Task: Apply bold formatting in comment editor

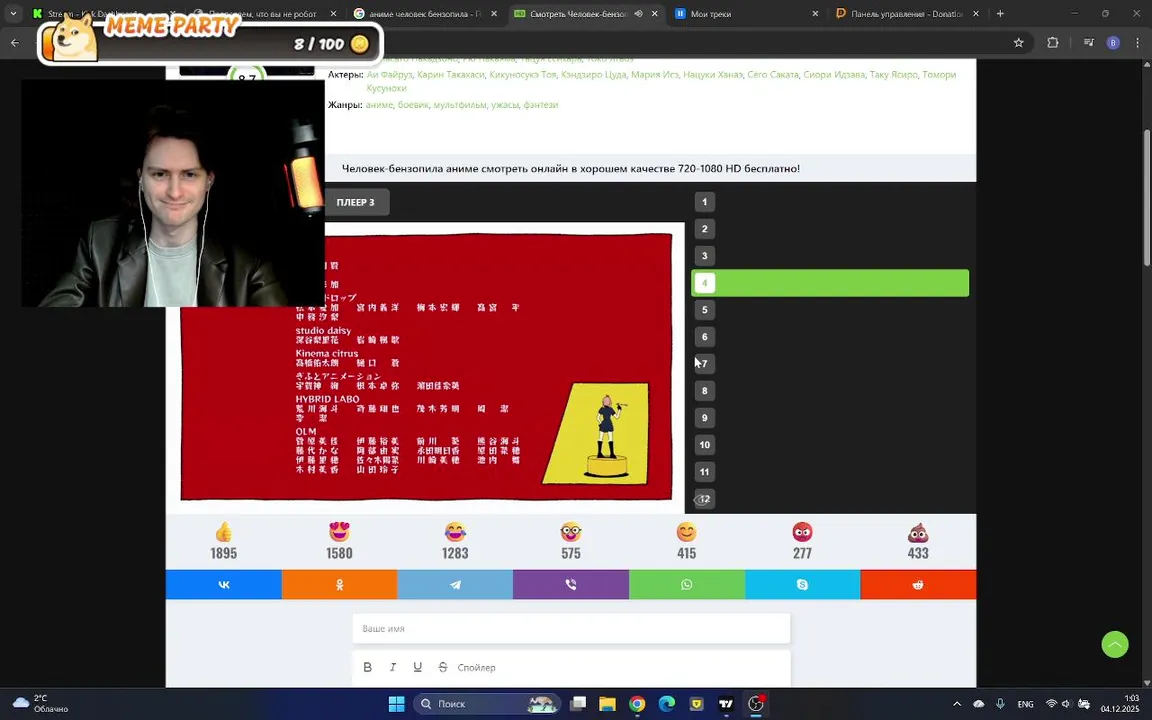Action: point(367,667)
